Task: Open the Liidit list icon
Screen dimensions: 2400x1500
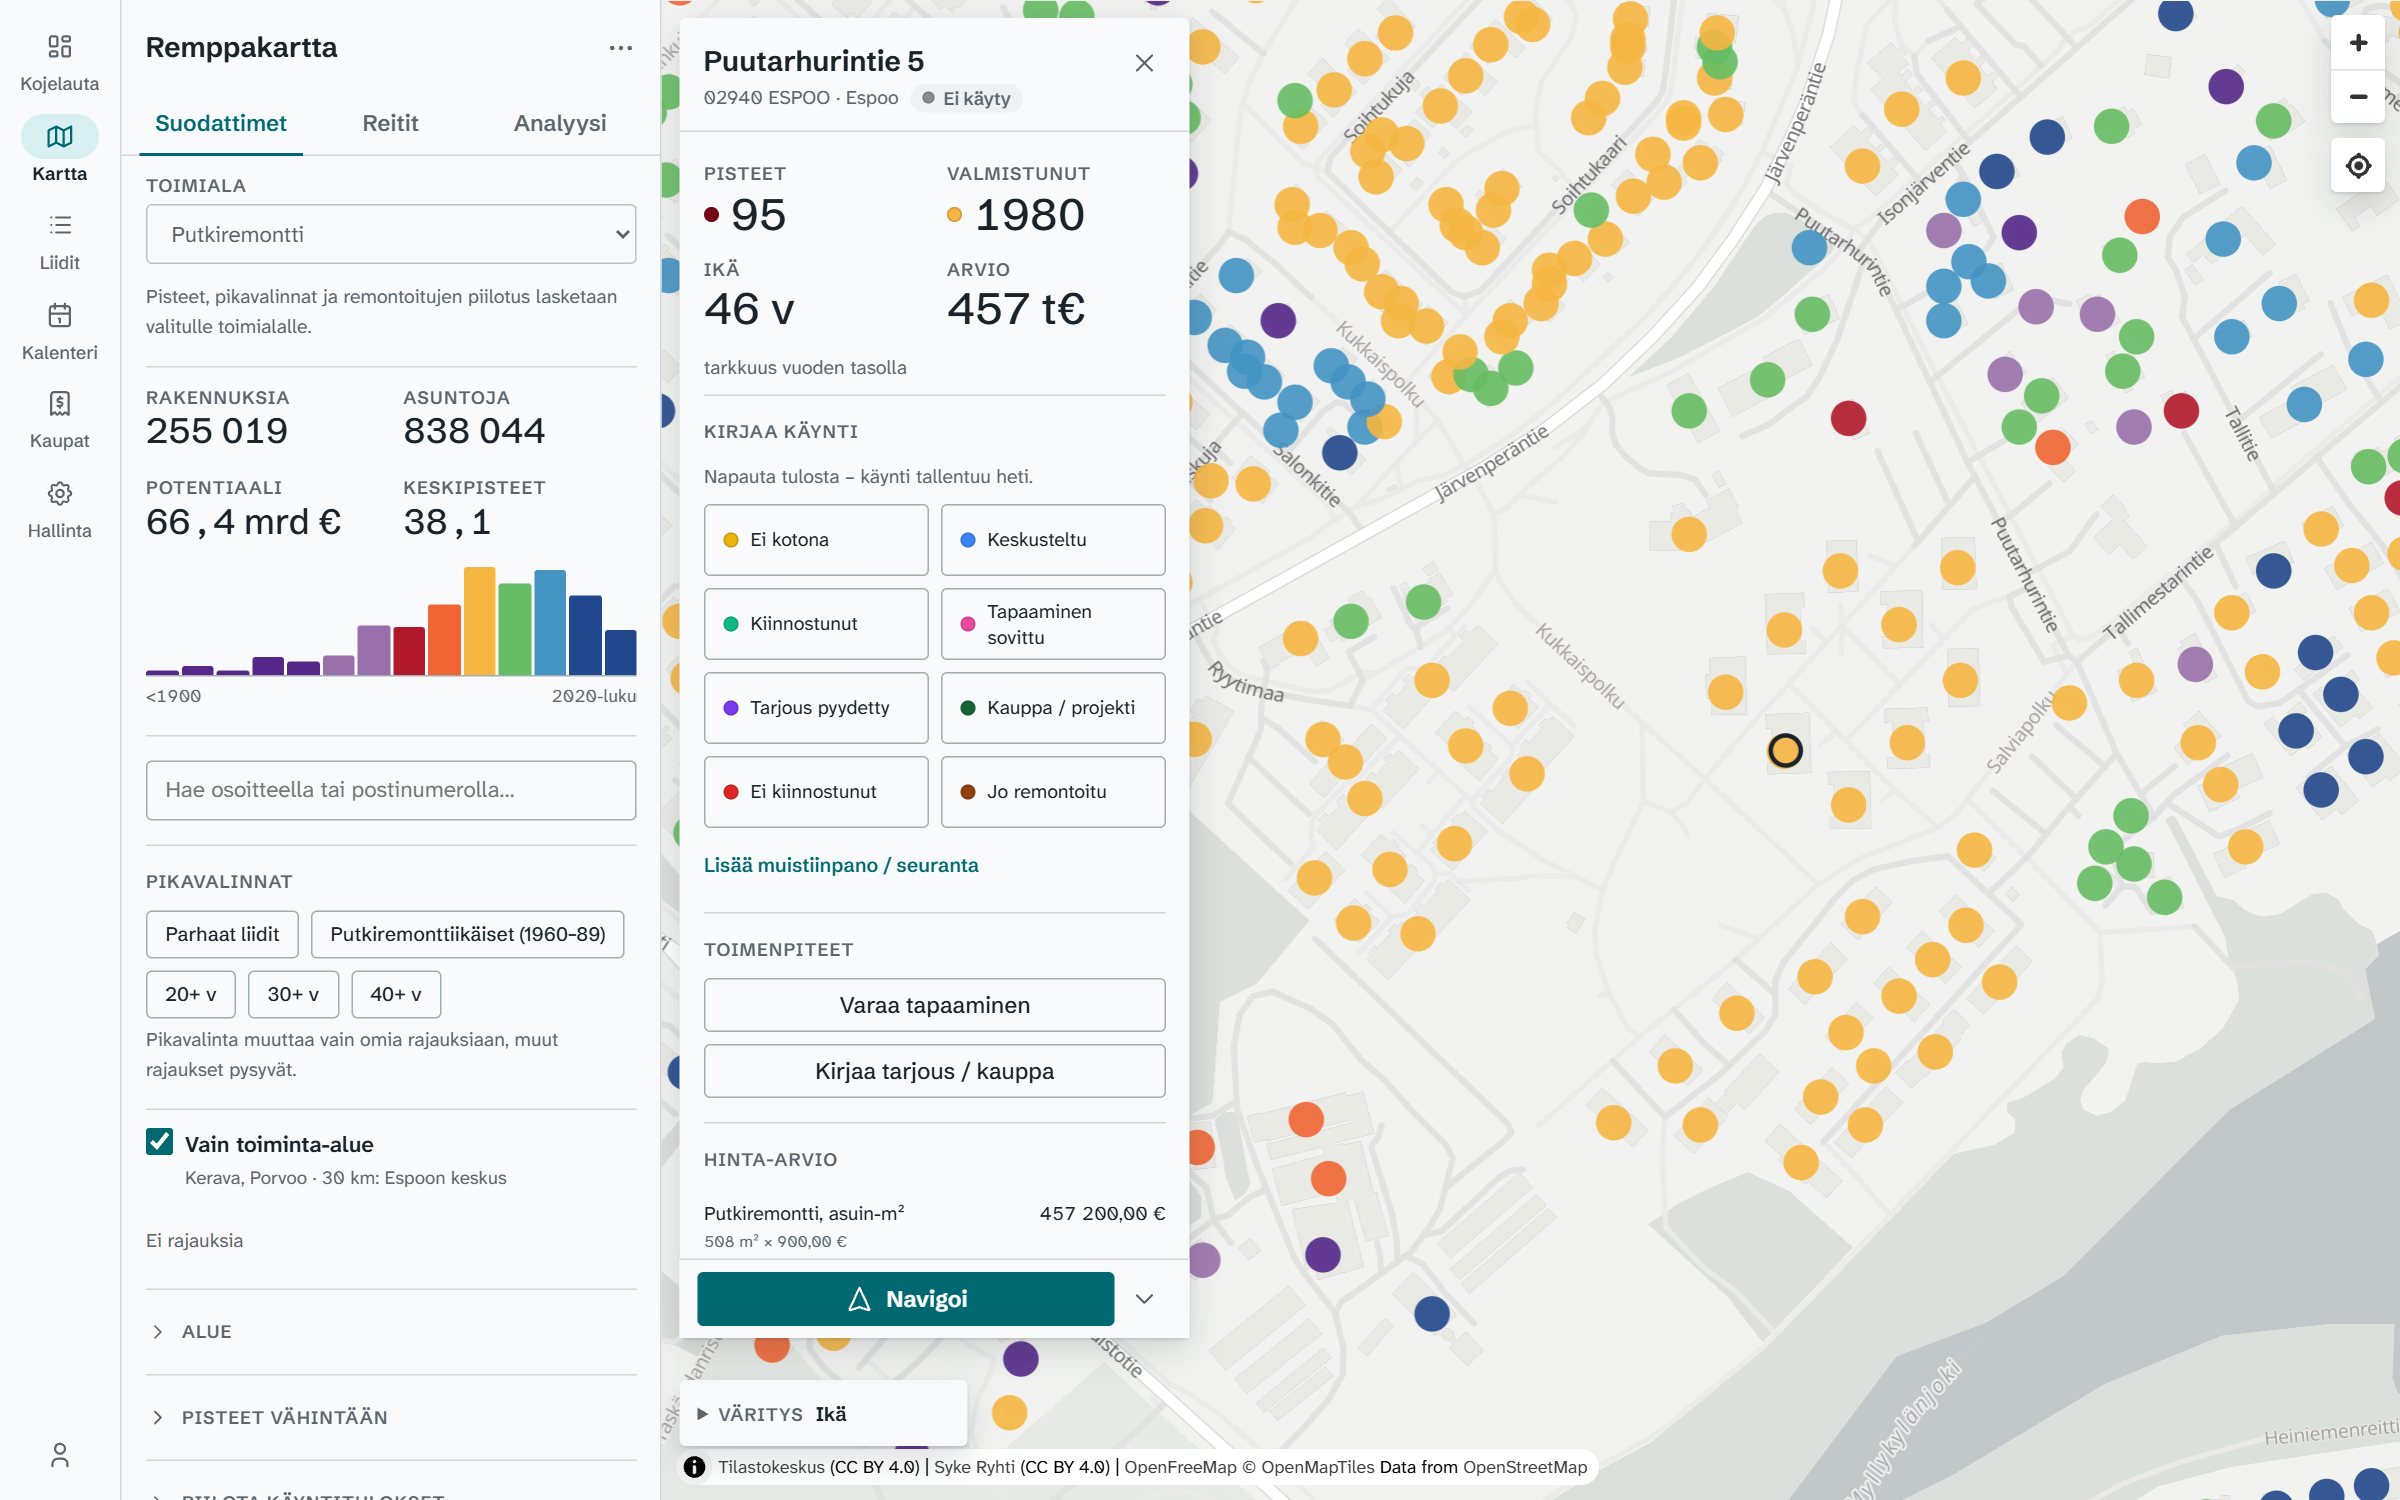Action: (x=59, y=225)
